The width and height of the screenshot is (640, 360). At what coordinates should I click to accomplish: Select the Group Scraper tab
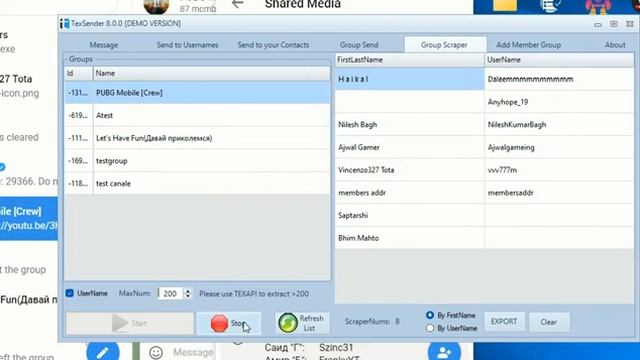tap(444, 45)
